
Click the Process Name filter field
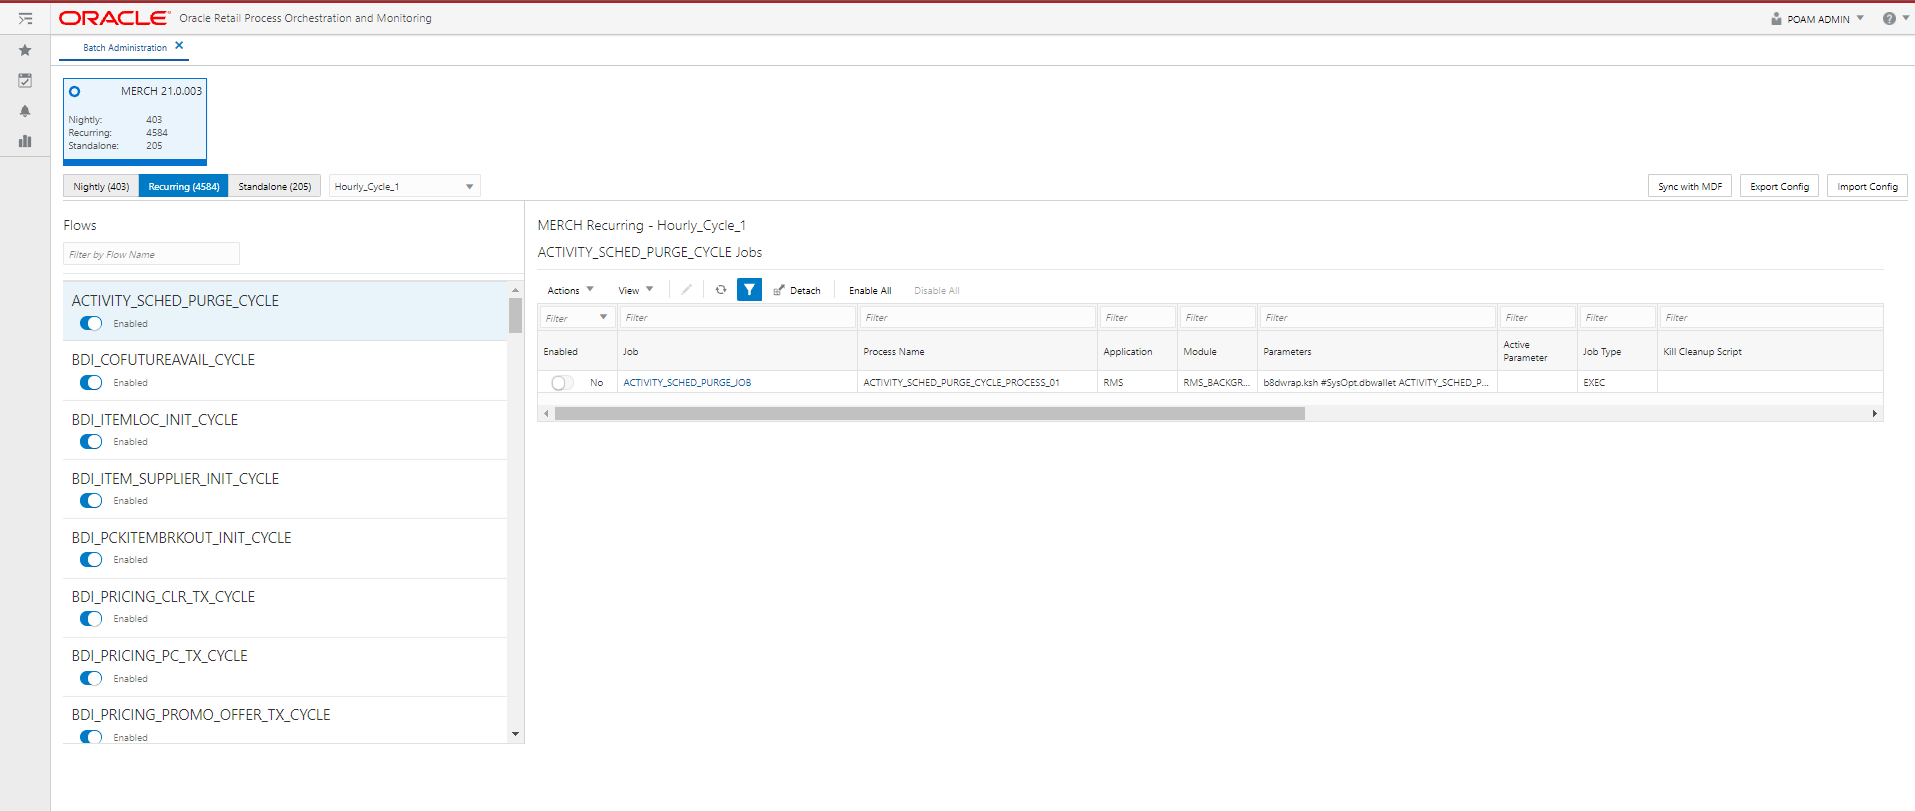click(978, 317)
